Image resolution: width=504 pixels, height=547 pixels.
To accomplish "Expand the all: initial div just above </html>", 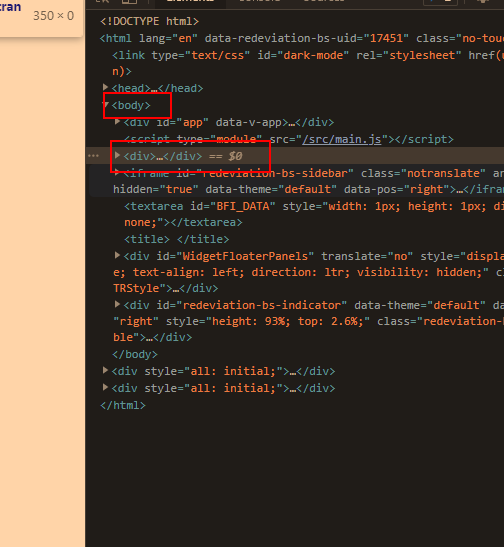I will (105, 387).
